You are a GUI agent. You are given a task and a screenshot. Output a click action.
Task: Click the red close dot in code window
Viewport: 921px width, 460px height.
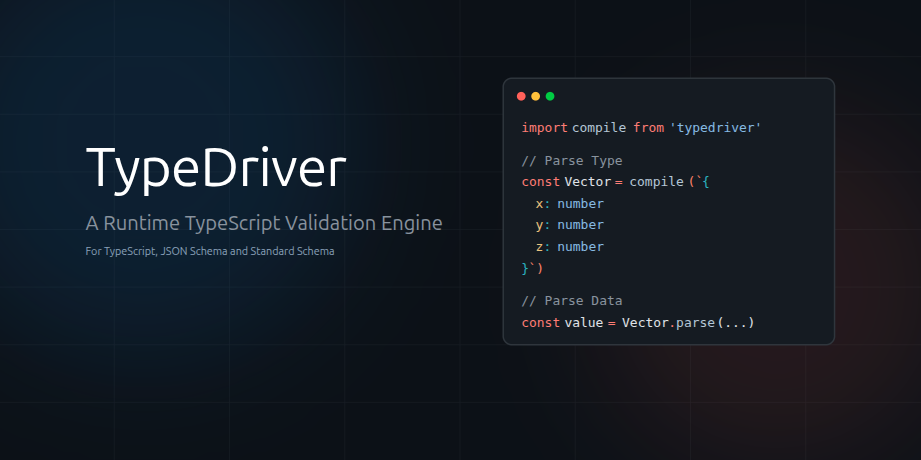(521, 96)
